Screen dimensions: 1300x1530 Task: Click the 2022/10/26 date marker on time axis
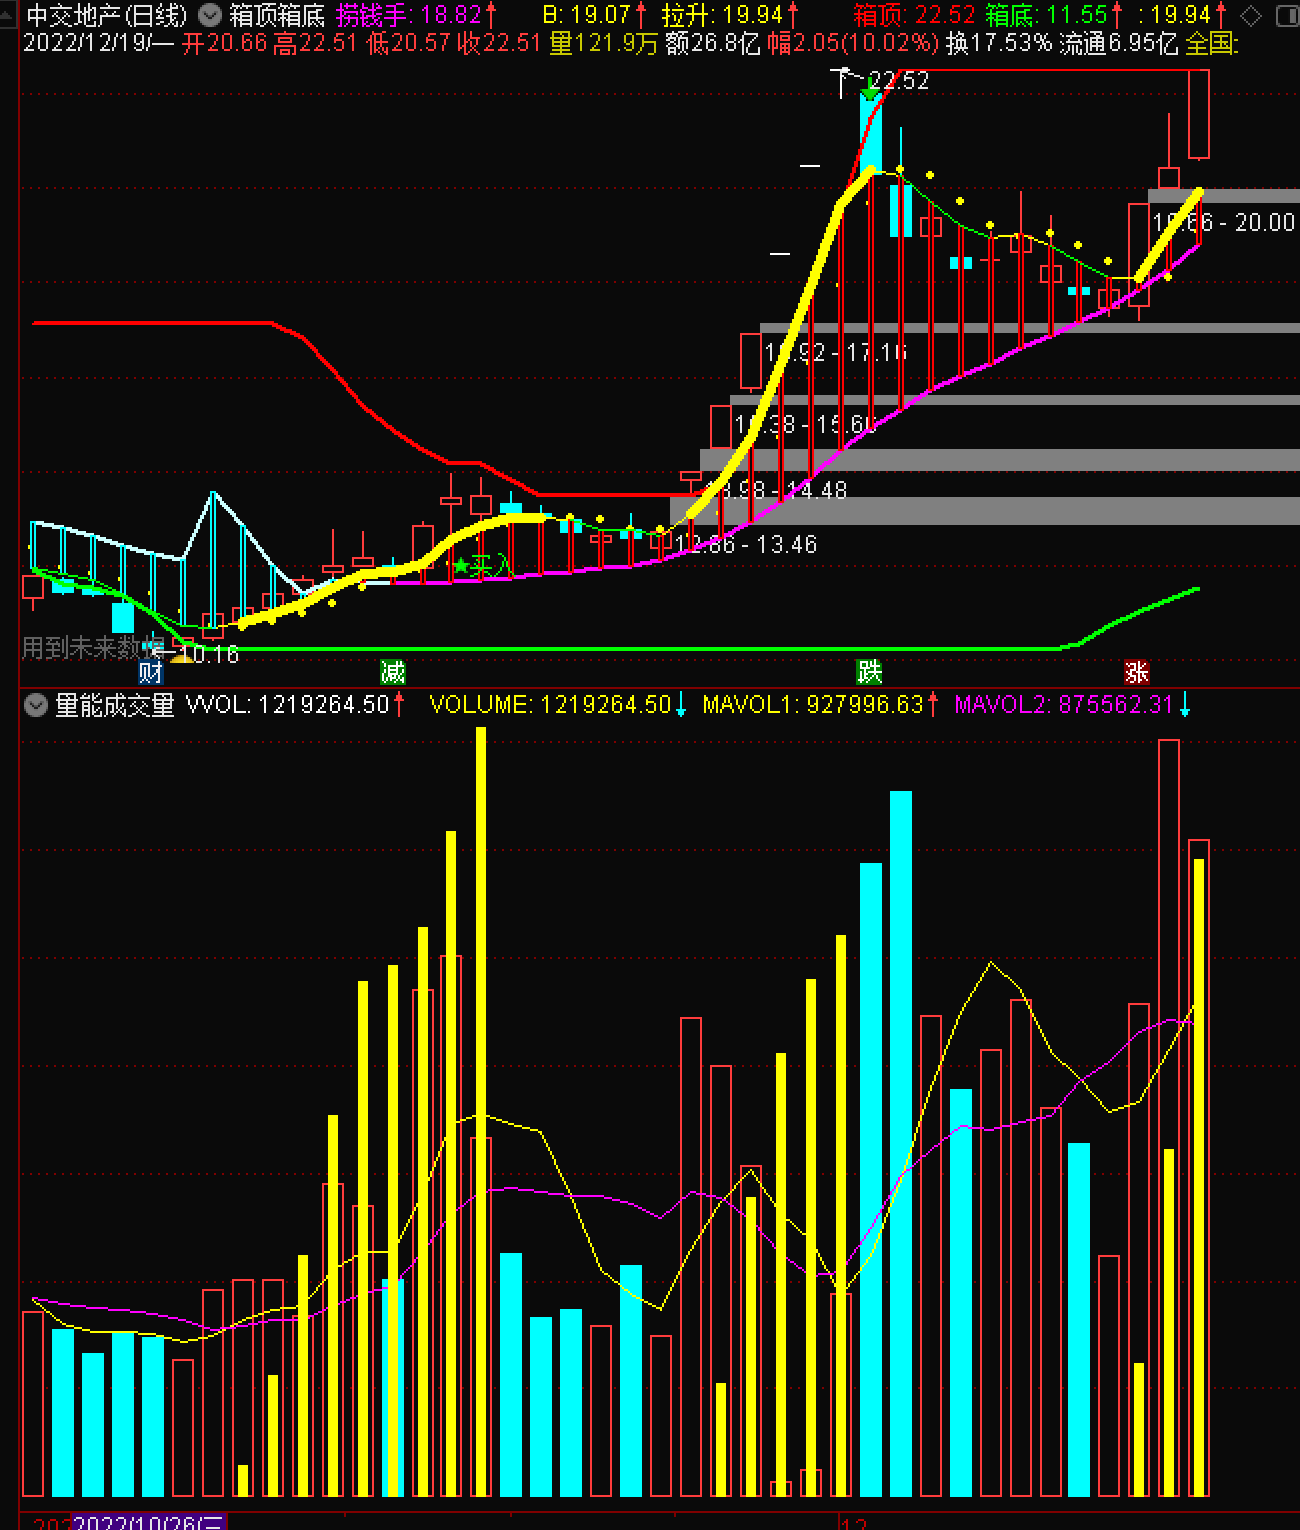[149, 1522]
